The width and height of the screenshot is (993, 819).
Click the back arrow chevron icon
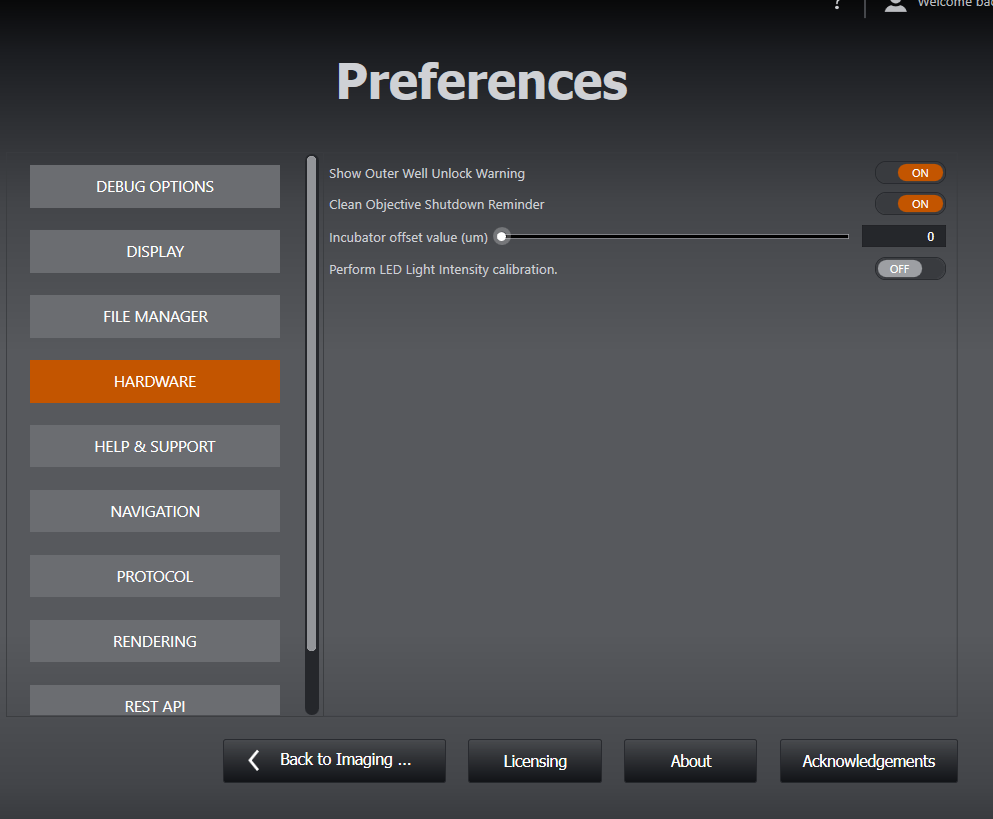pyautogui.click(x=254, y=761)
